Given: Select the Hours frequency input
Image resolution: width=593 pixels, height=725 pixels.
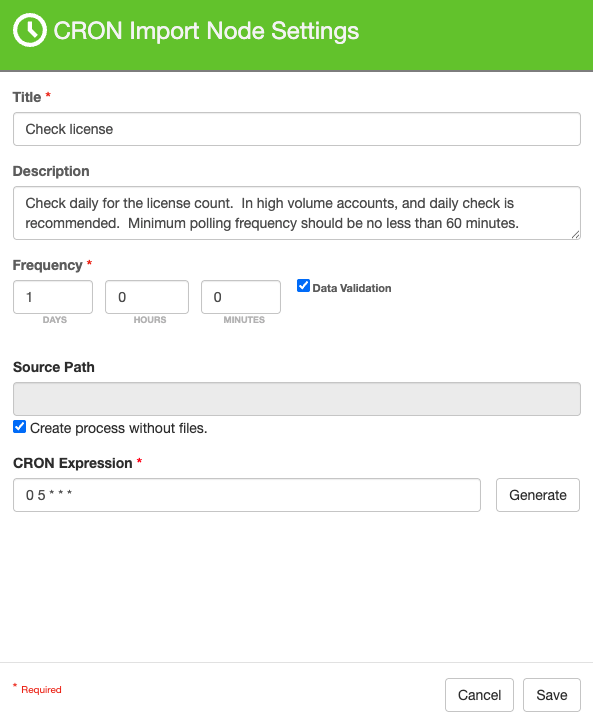Looking at the screenshot, I should (x=147, y=297).
